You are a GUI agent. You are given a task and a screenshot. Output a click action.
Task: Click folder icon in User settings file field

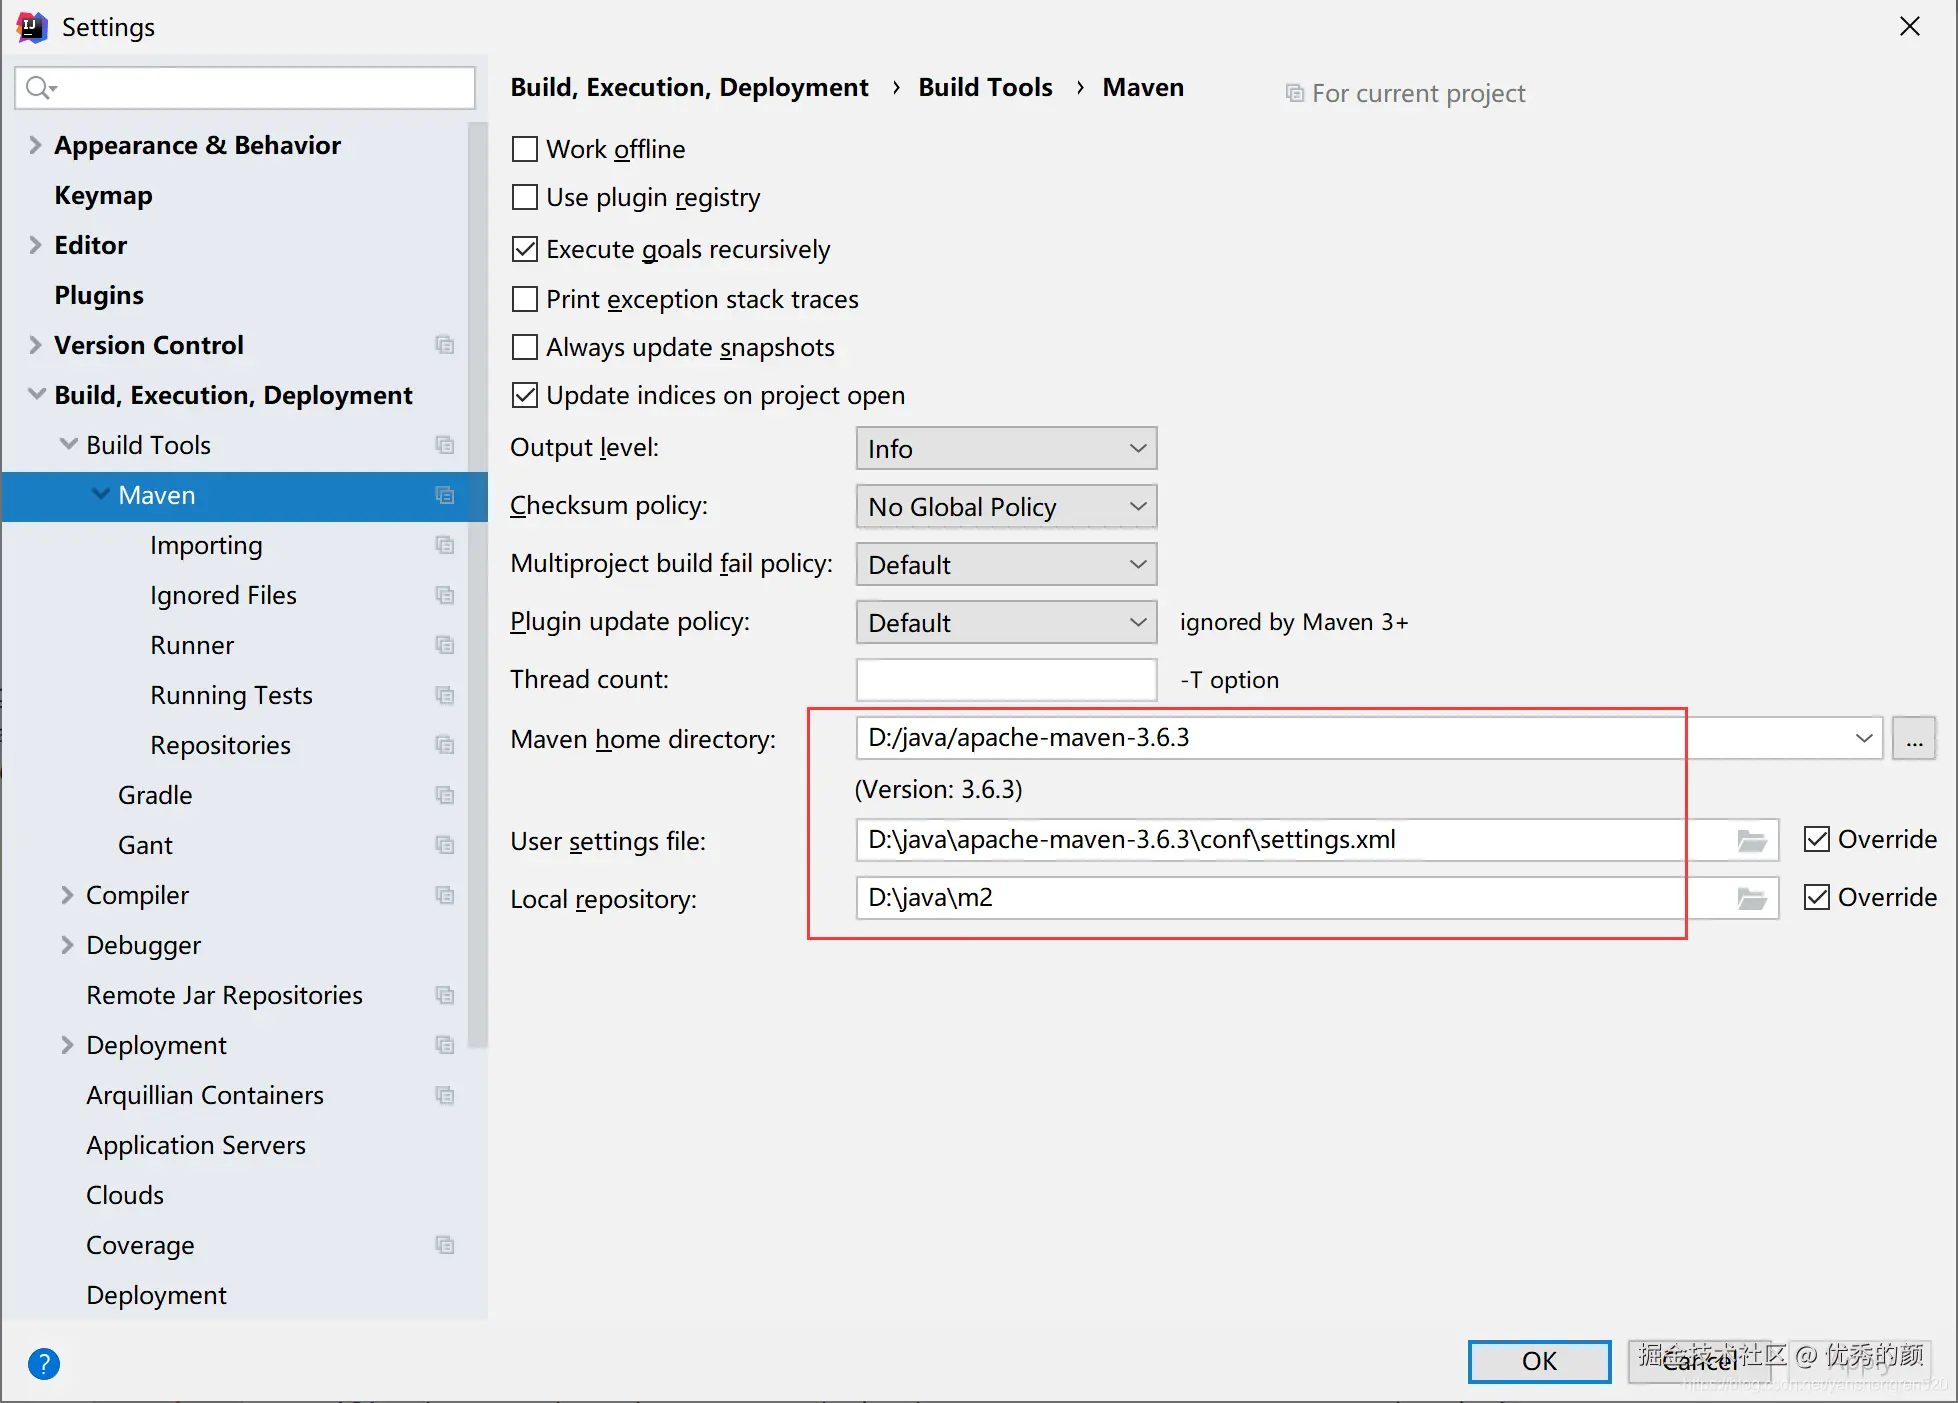(1751, 841)
